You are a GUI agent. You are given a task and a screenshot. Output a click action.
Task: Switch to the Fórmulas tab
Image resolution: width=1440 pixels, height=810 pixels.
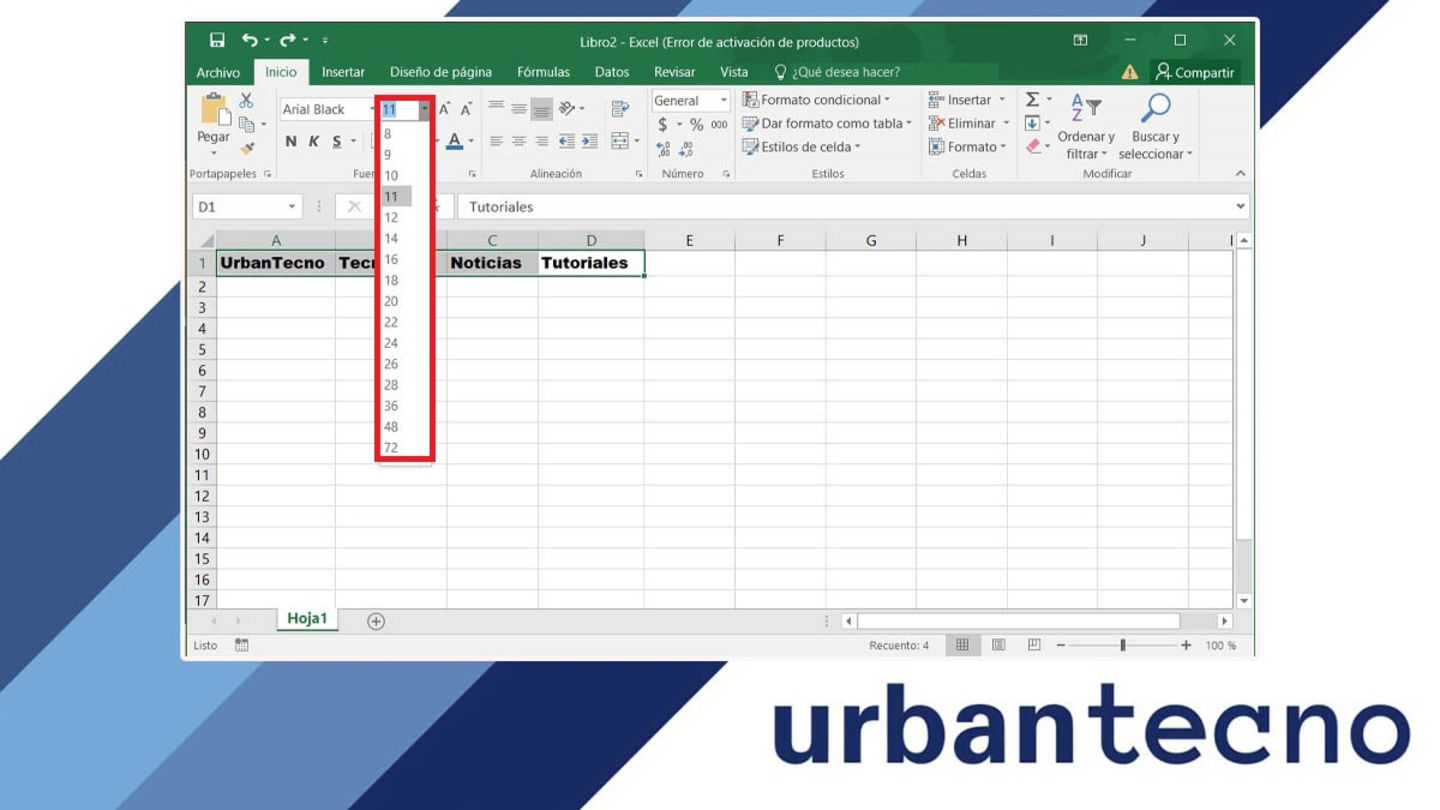[543, 72]
